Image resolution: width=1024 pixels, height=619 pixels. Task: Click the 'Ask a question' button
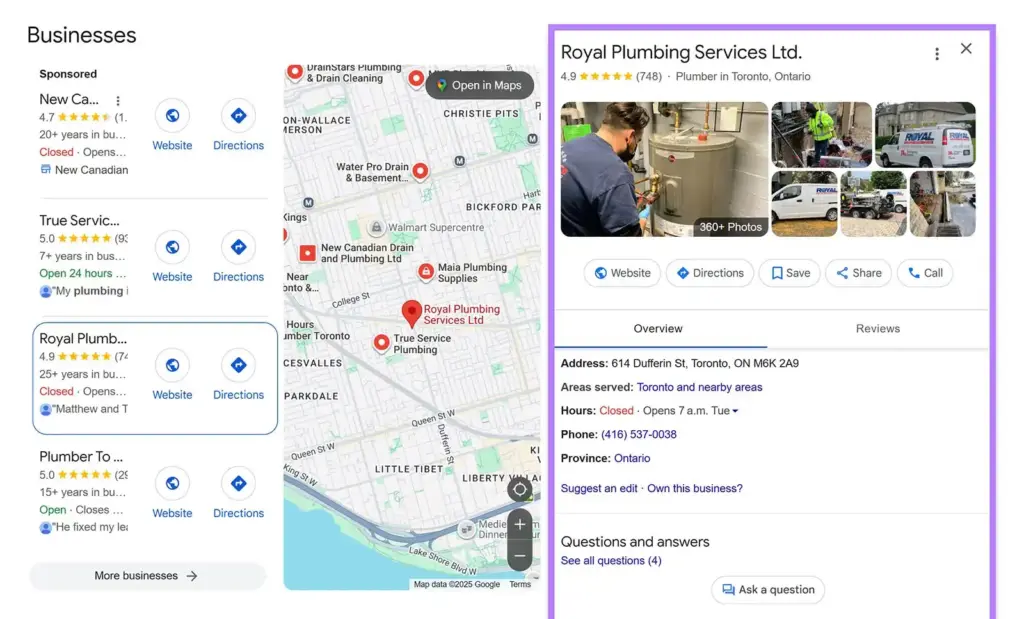768,590
